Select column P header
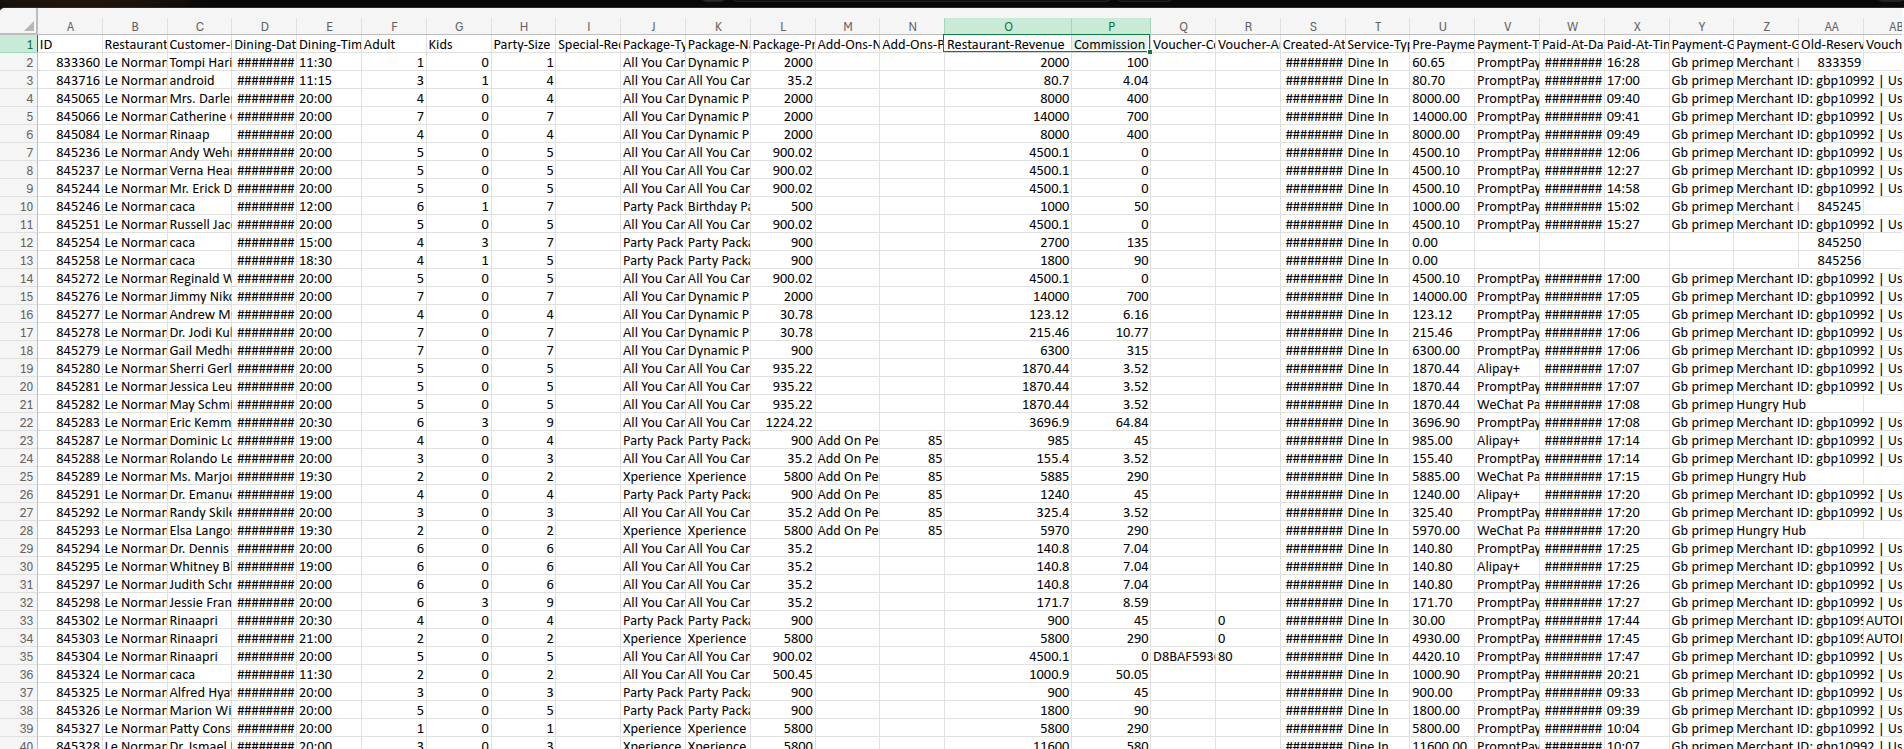The image size is (1904, 749). (1112, 26)
